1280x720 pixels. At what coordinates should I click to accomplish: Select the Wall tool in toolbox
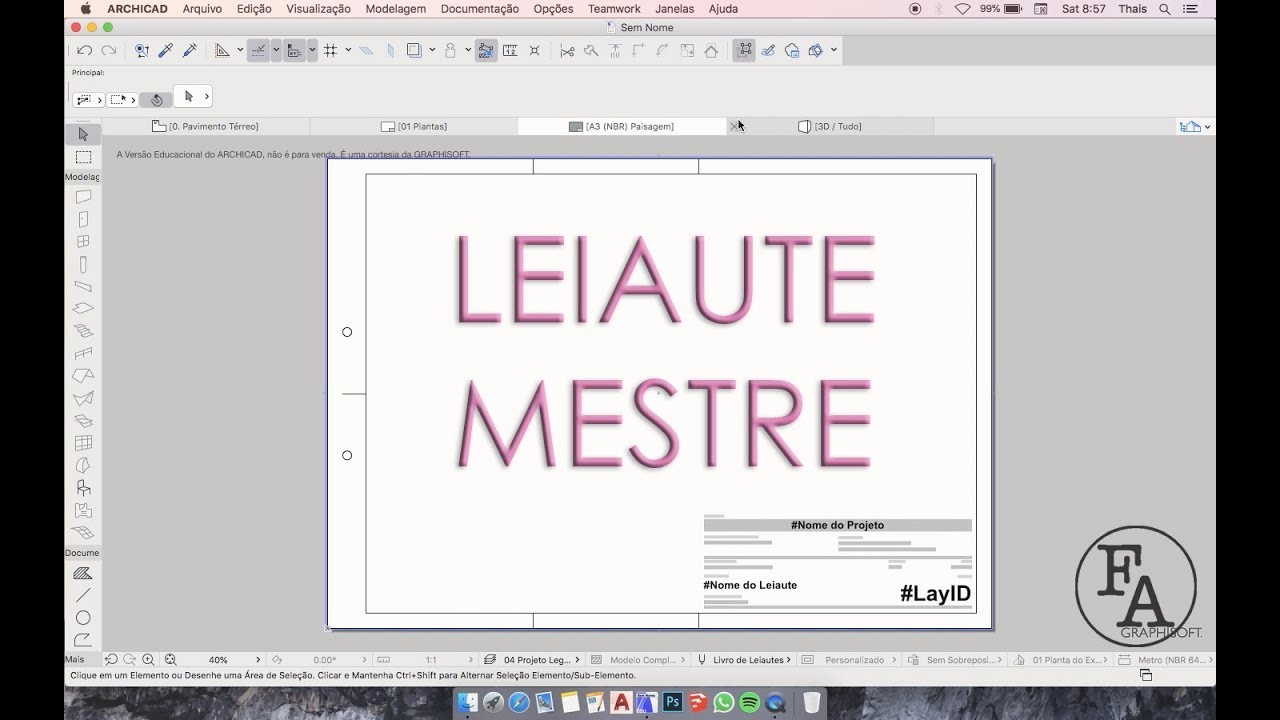coord(83,197)
